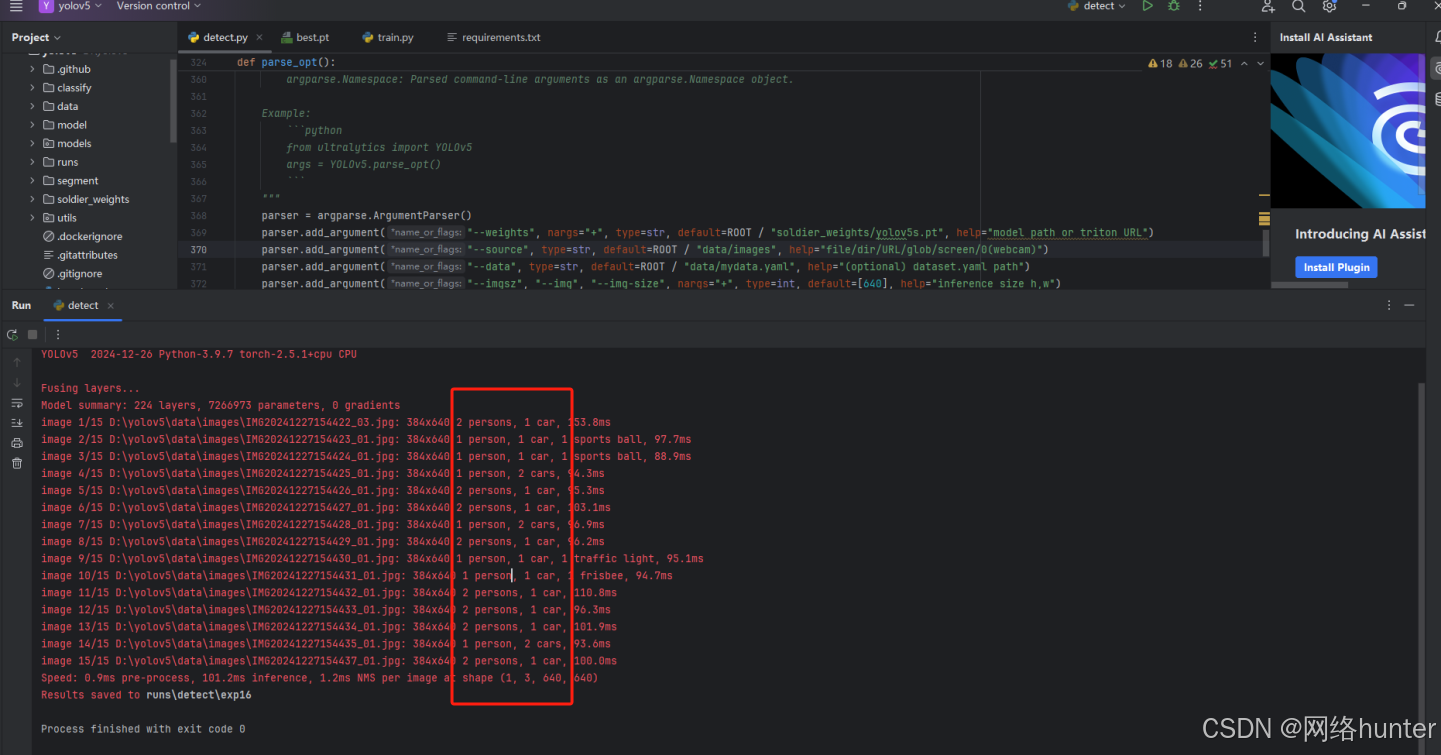This screenshot has width=1441, height=755.
Task: Go to next highlighted problem arrow
Action: click(x=1260, y=63)
